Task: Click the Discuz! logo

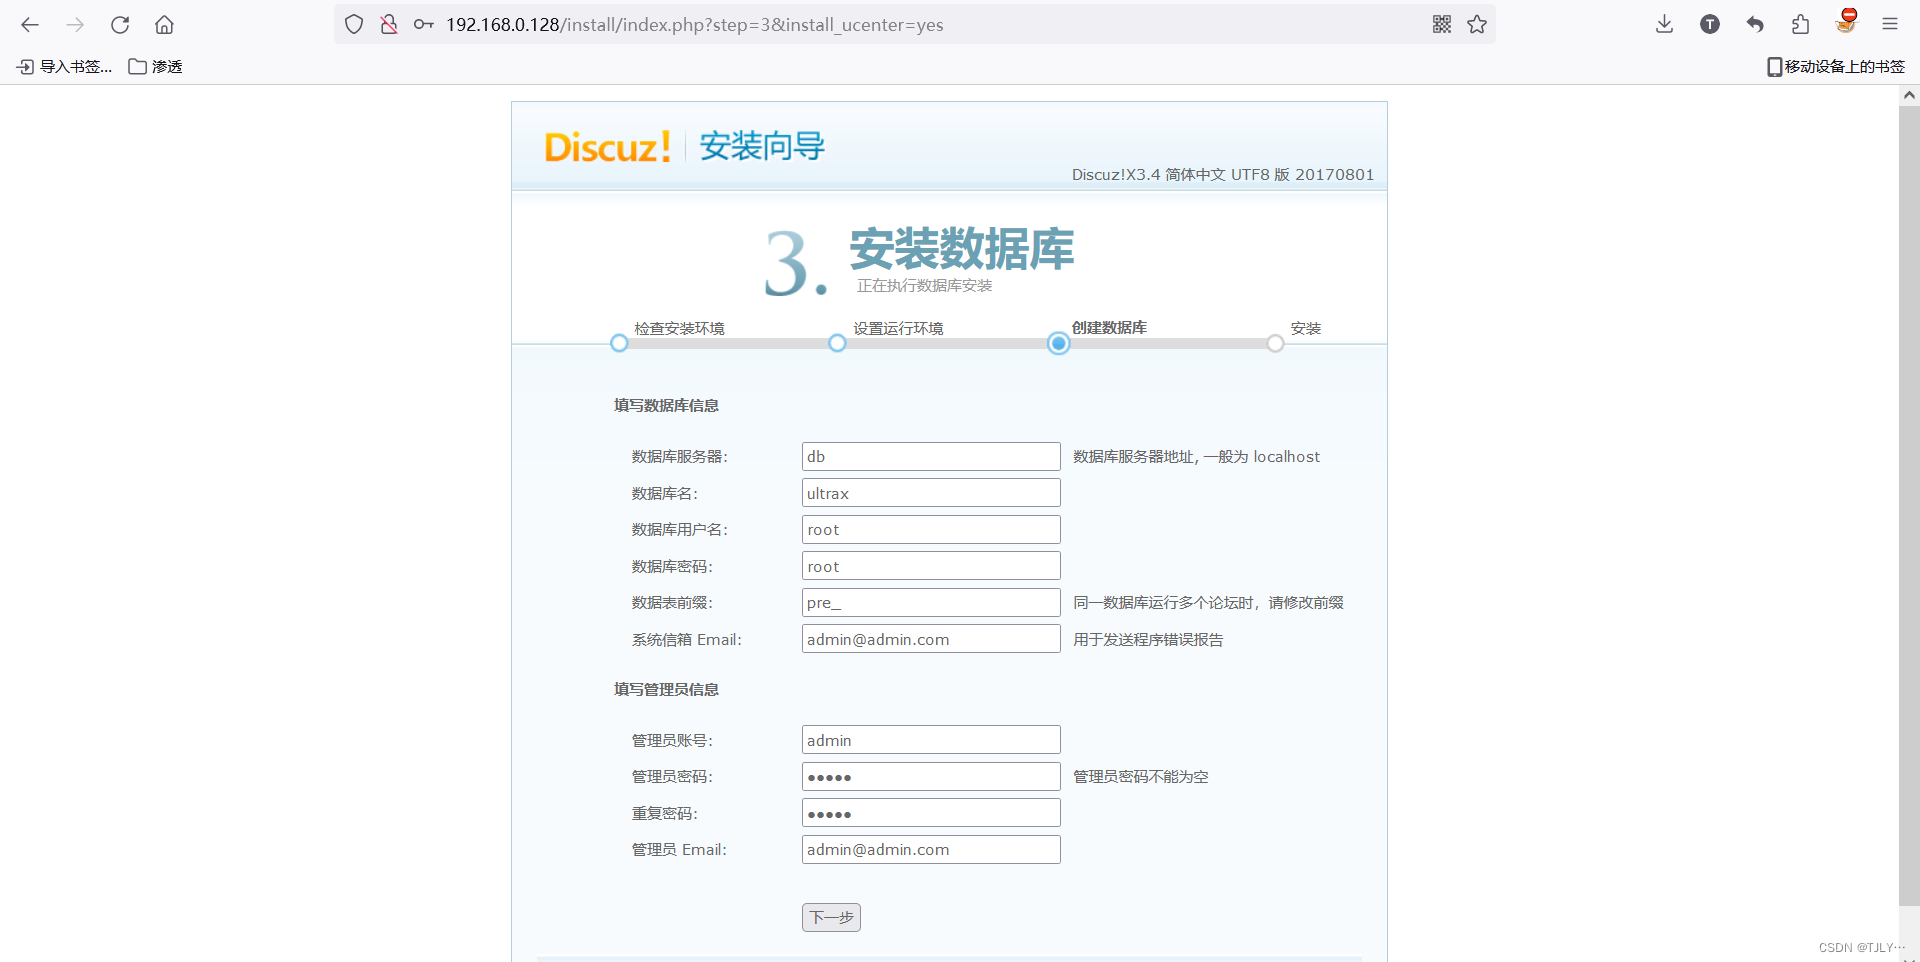Action: coord(607,147)
